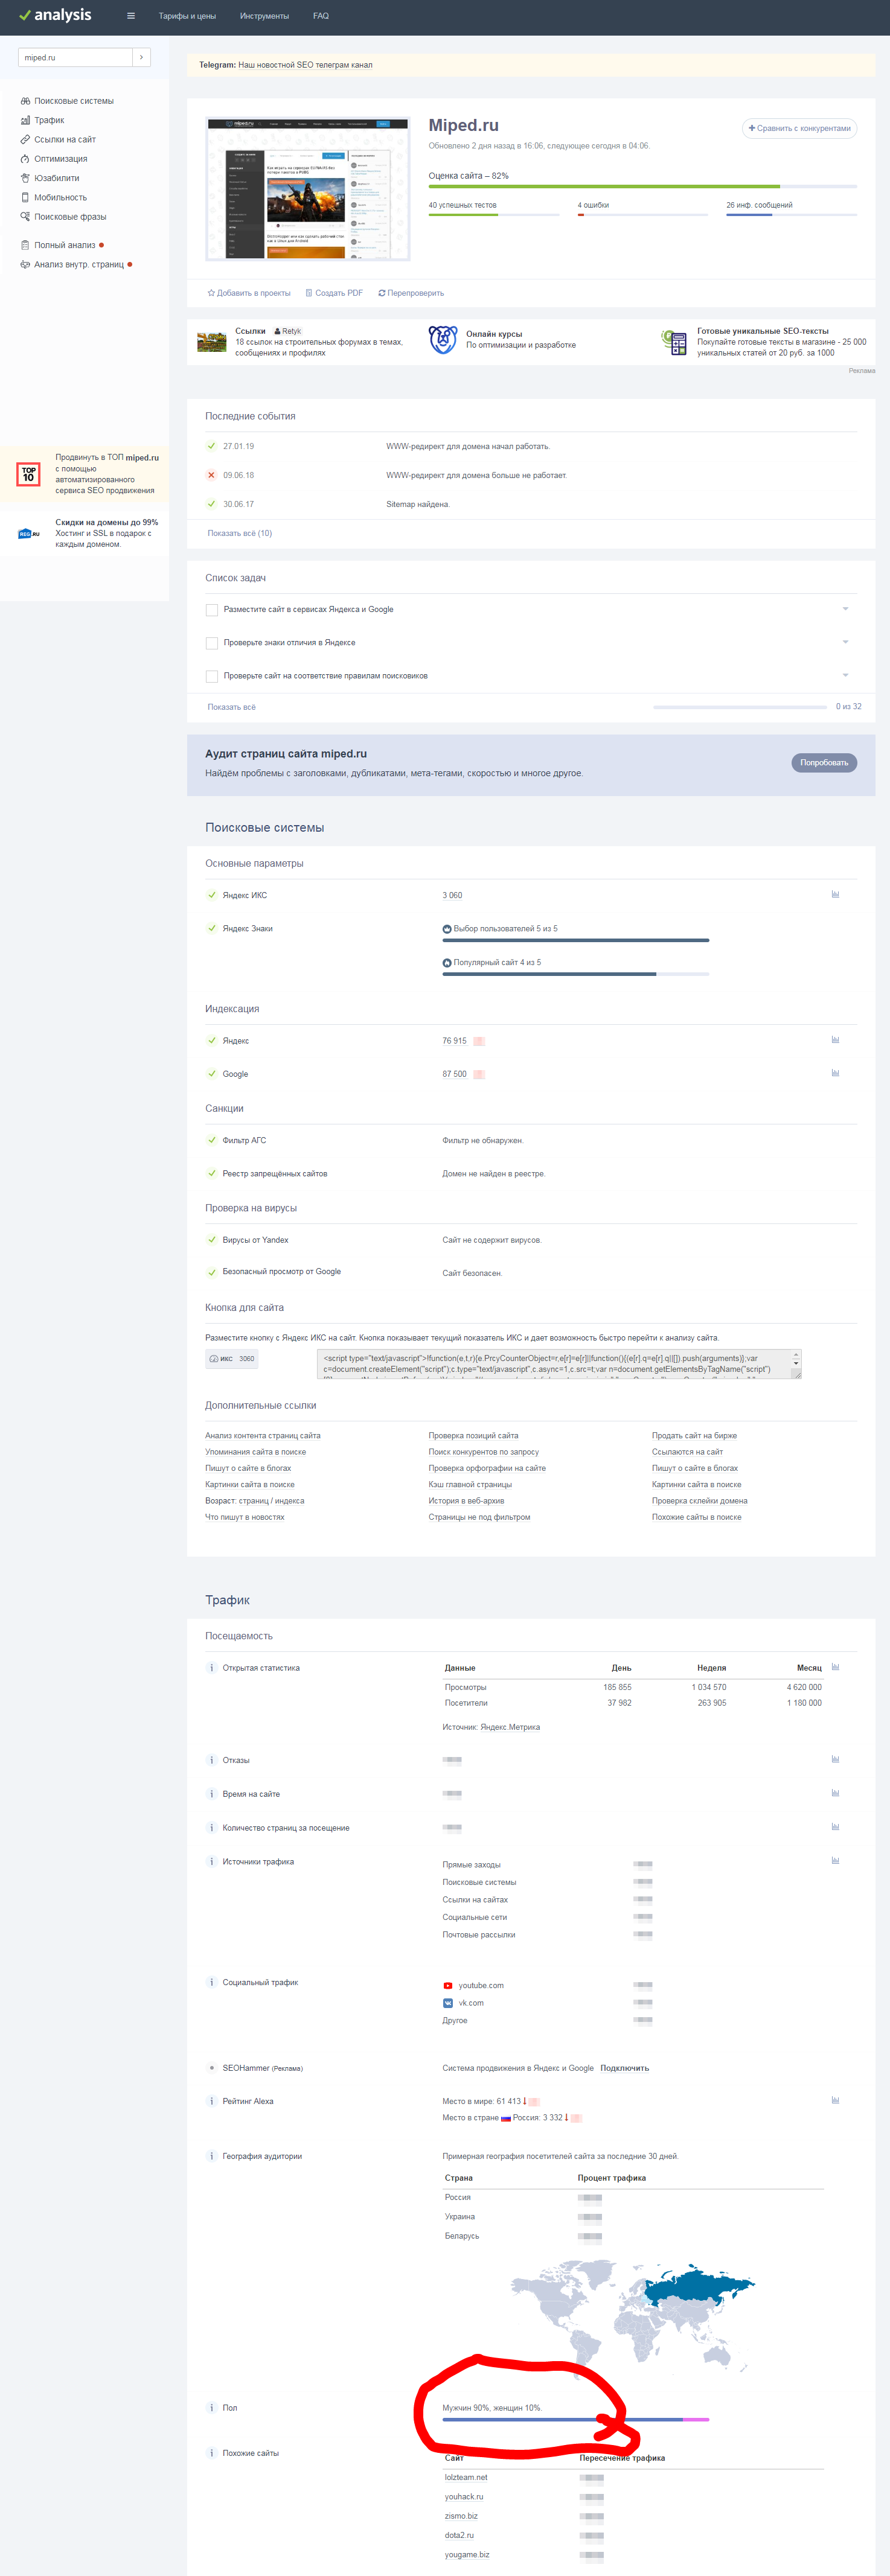Open the chart for Количество страниц за посещение
Image resolution: width=890 pixels, height=2576 pixels.
coord(835,1827)
